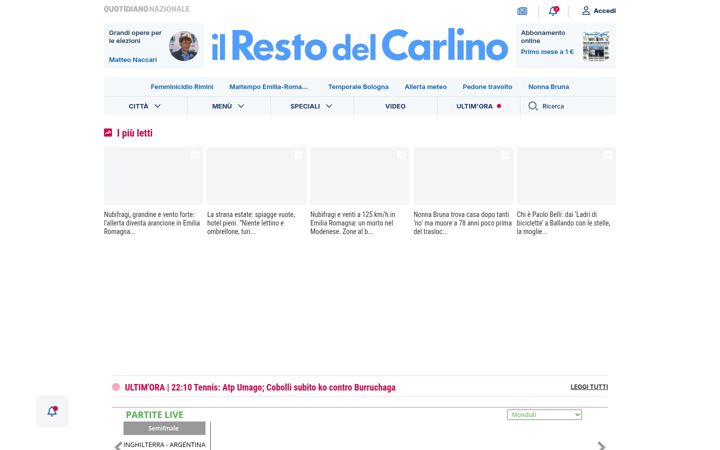Click image above Nubifragi e venti article

pos(360,176)
